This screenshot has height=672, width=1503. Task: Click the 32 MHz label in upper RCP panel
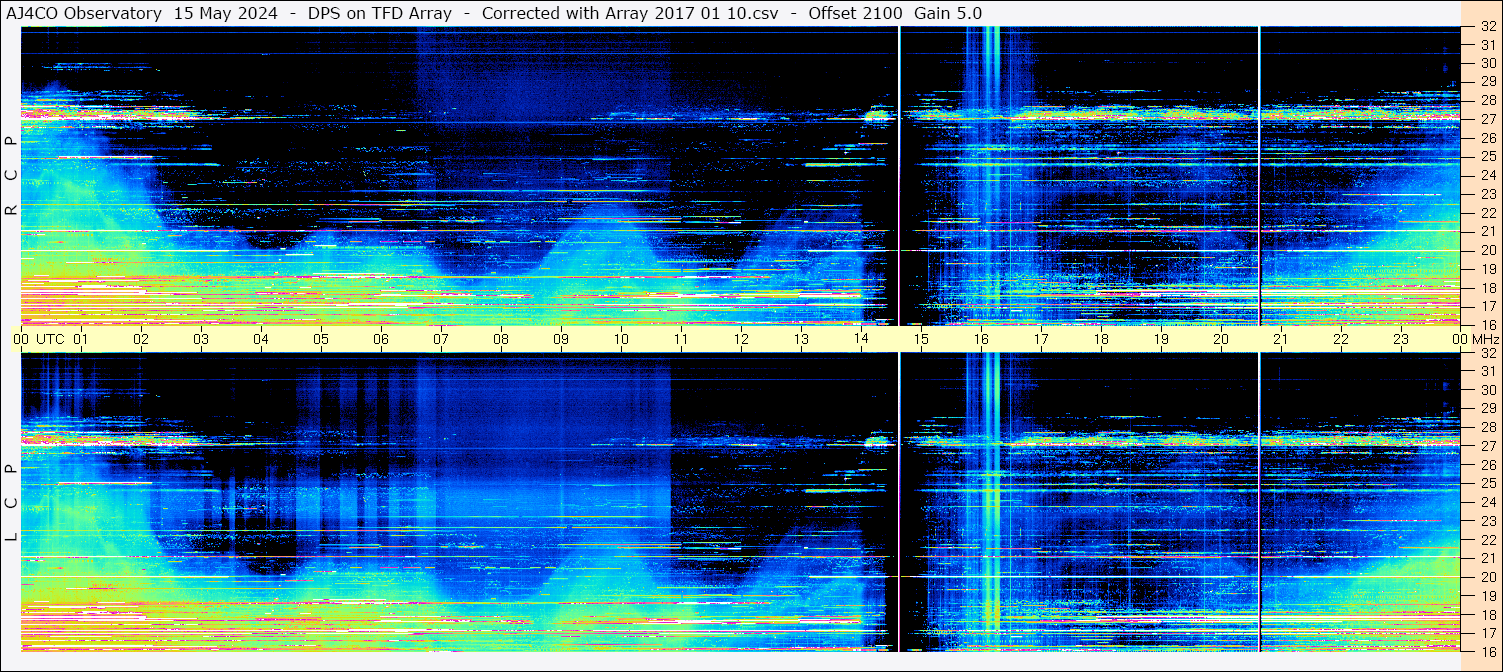tap(1488, 27)
